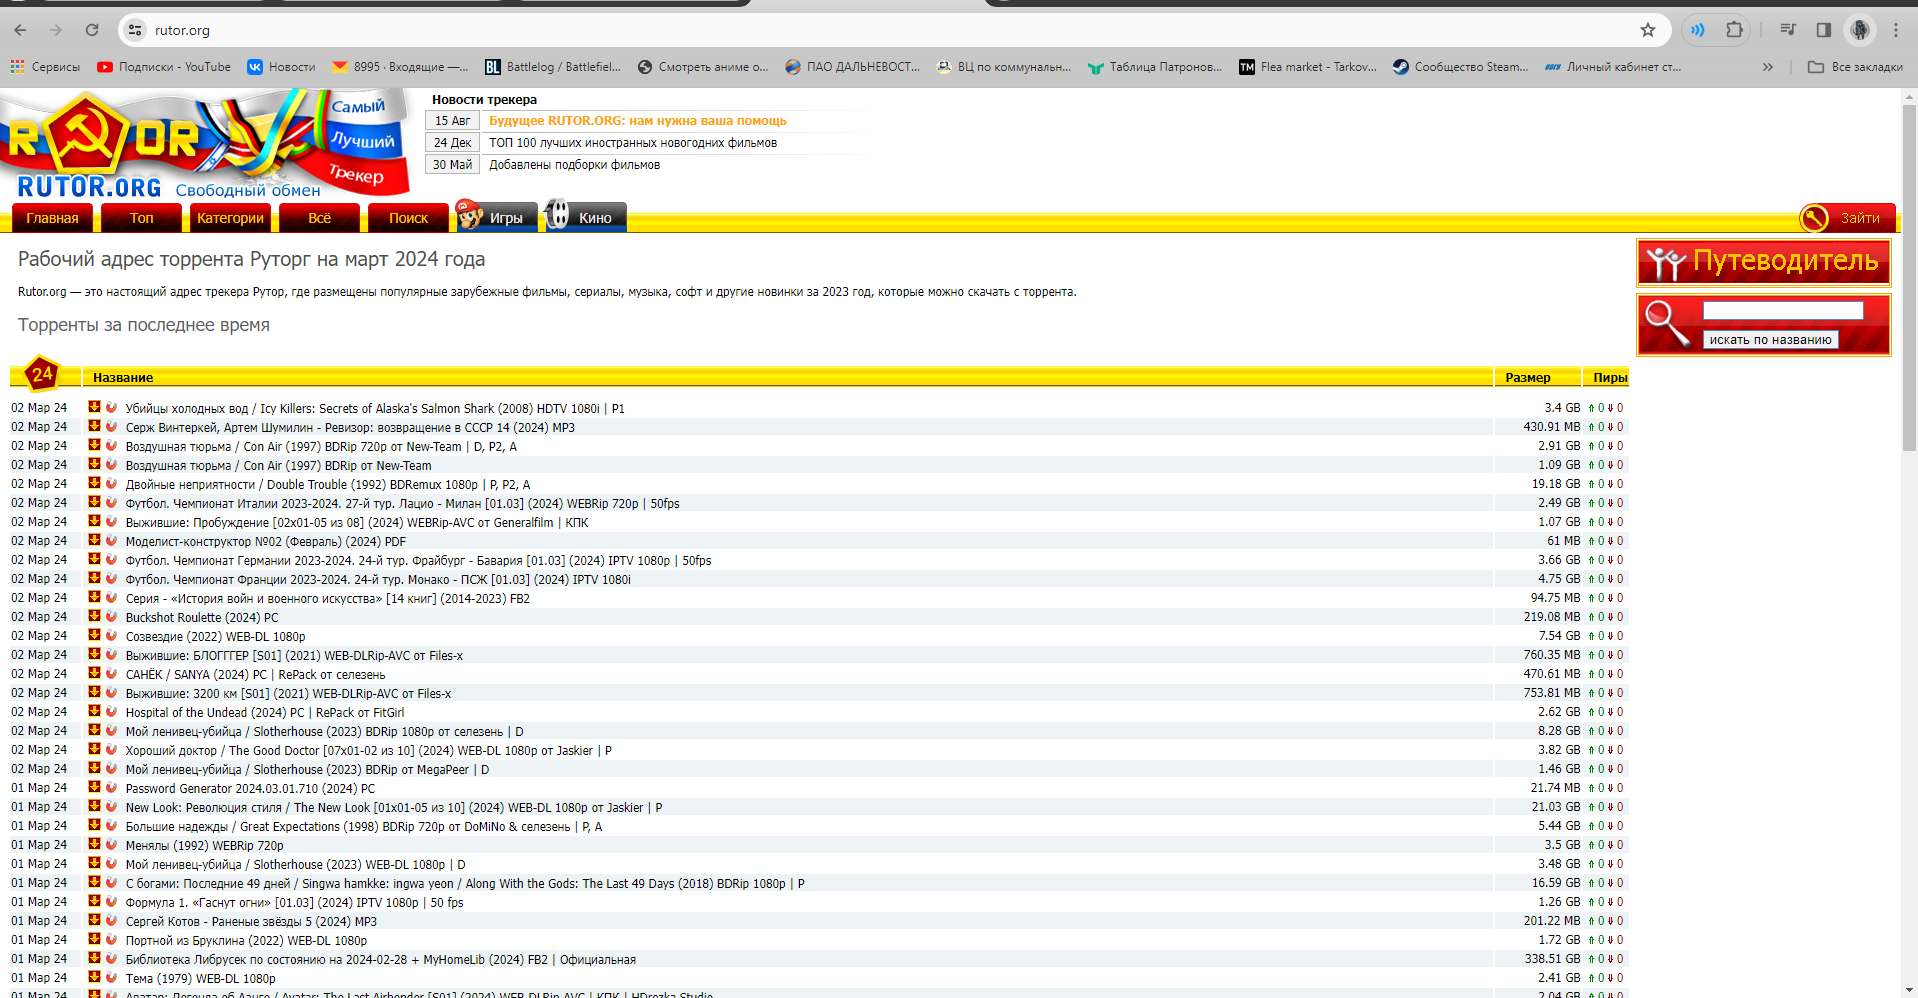
Task: Open the "Сообщество Steam" bookmark
Action: [1461, 67]
